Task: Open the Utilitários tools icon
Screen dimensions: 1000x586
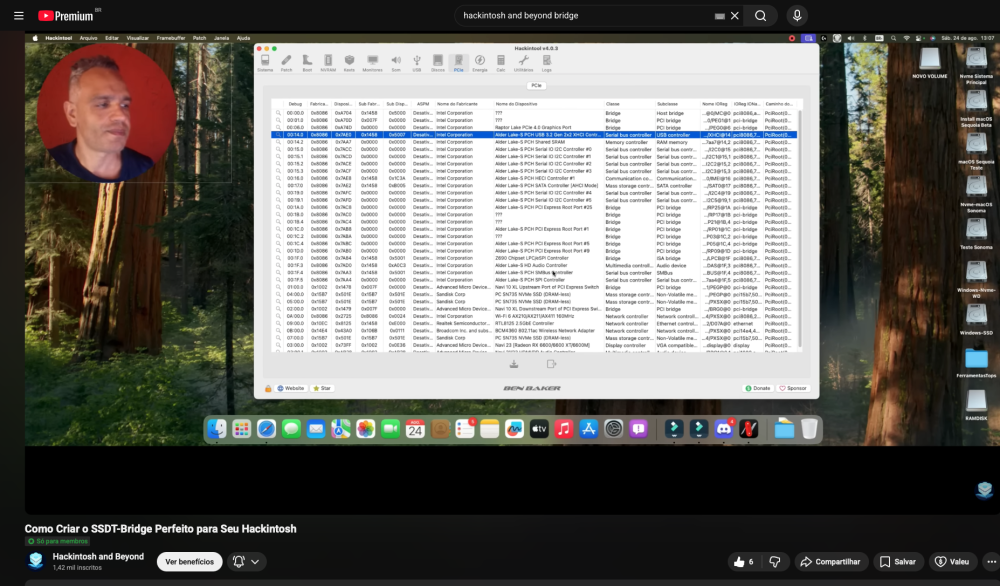Action: click(524, 62)
